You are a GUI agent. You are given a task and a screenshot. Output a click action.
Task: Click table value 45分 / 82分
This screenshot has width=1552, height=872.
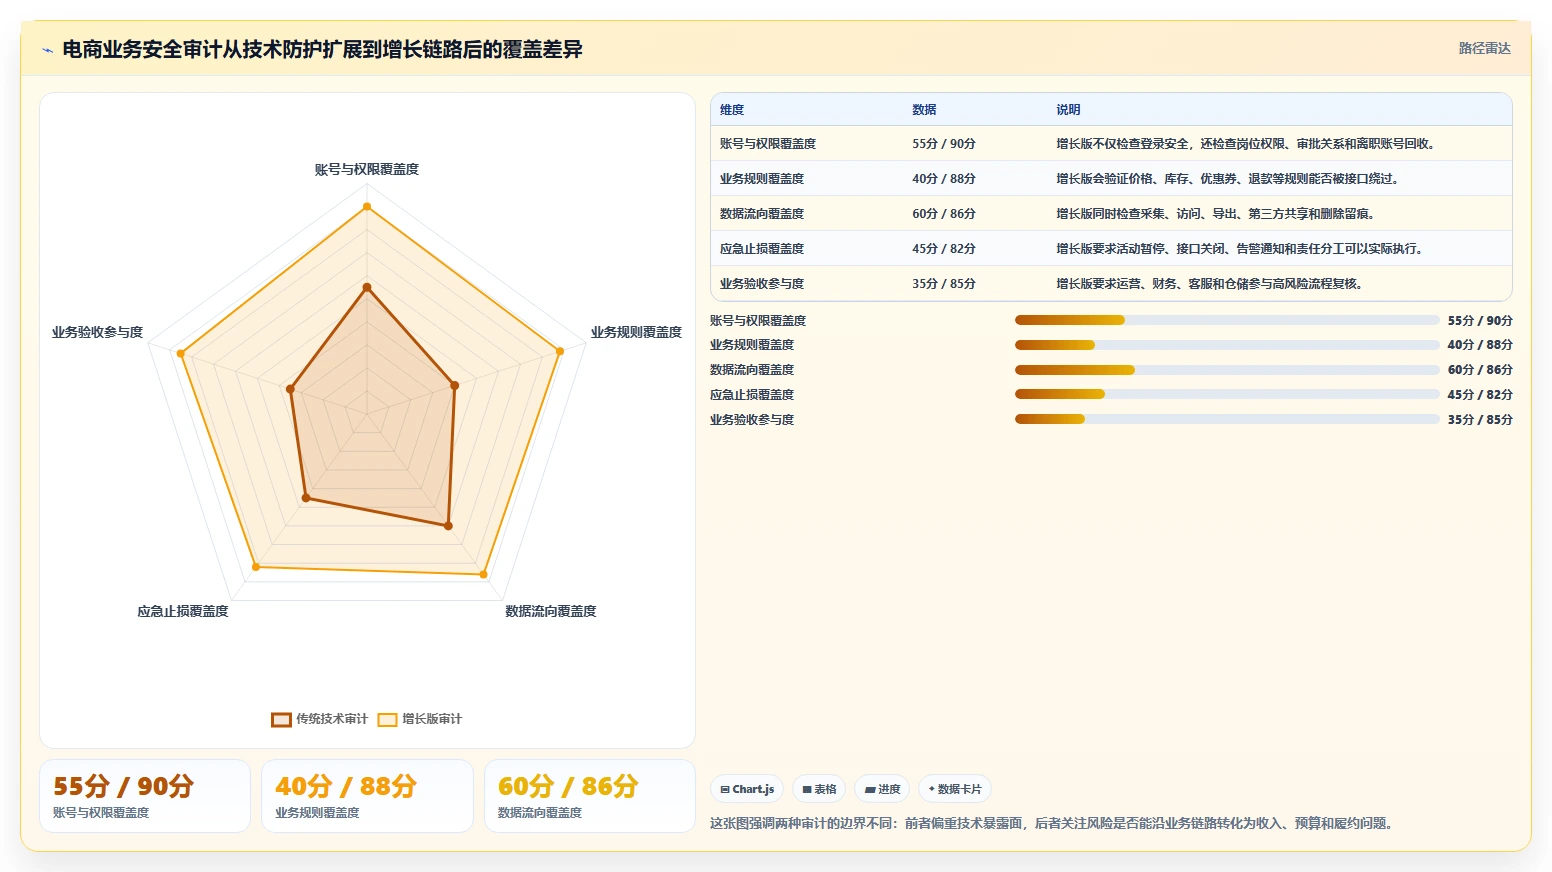(x=944, y=249)
